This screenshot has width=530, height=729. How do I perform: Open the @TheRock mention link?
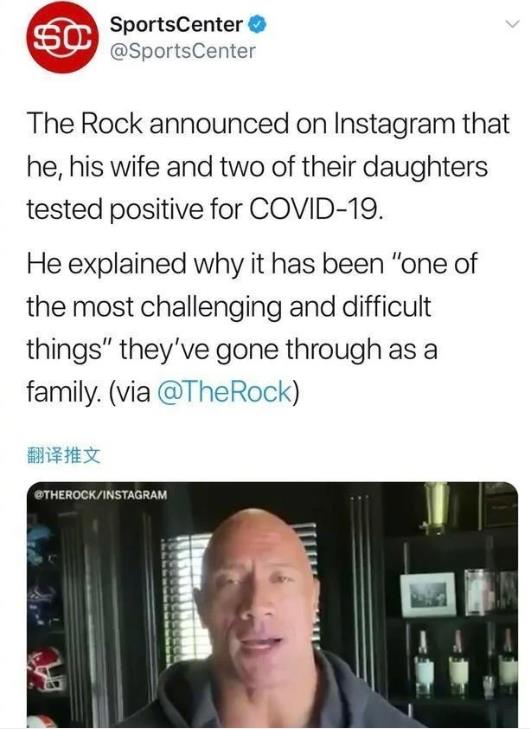click(225, 391)
